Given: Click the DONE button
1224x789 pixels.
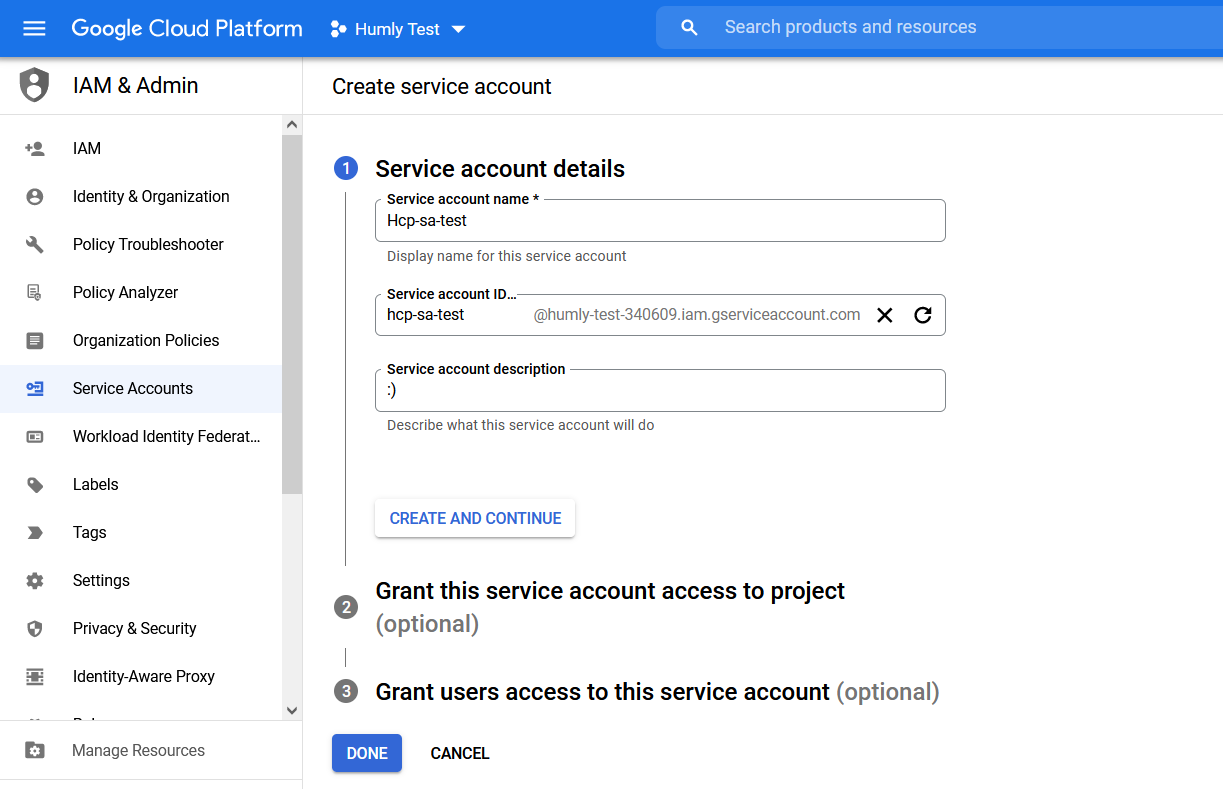Looking at the screenshot, I should (366, 753).
